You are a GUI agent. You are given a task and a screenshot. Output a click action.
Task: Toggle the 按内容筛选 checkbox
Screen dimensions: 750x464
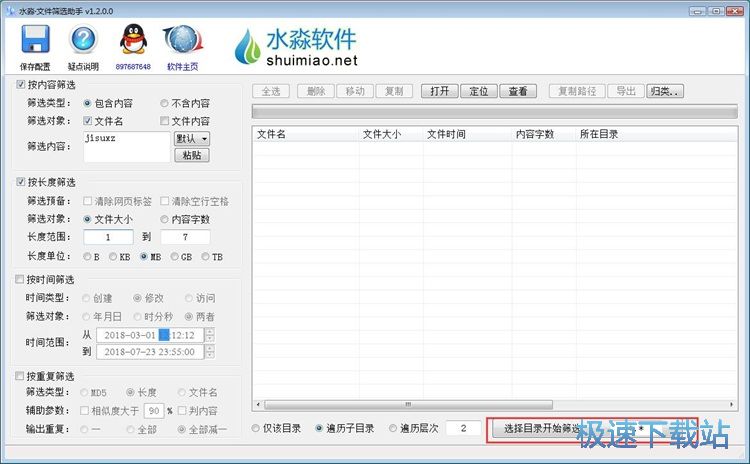tap(21, 85)
